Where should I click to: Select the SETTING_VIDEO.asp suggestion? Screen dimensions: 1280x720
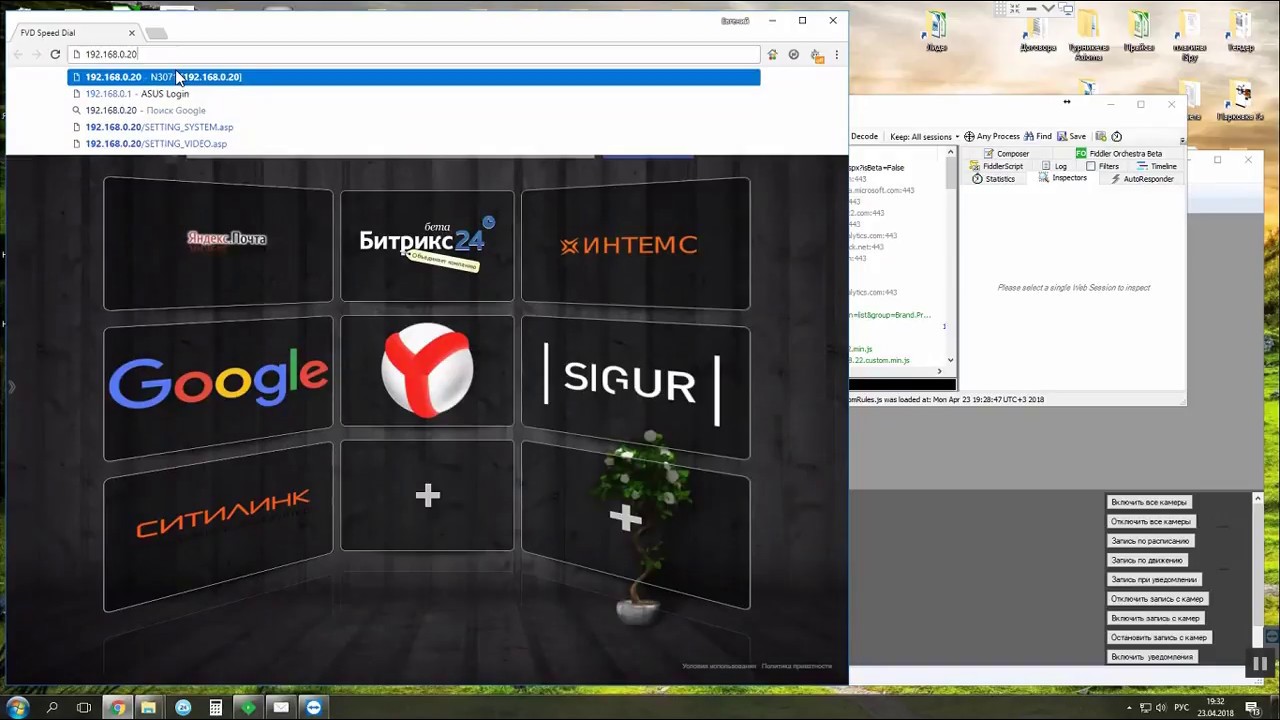[414, 144]
